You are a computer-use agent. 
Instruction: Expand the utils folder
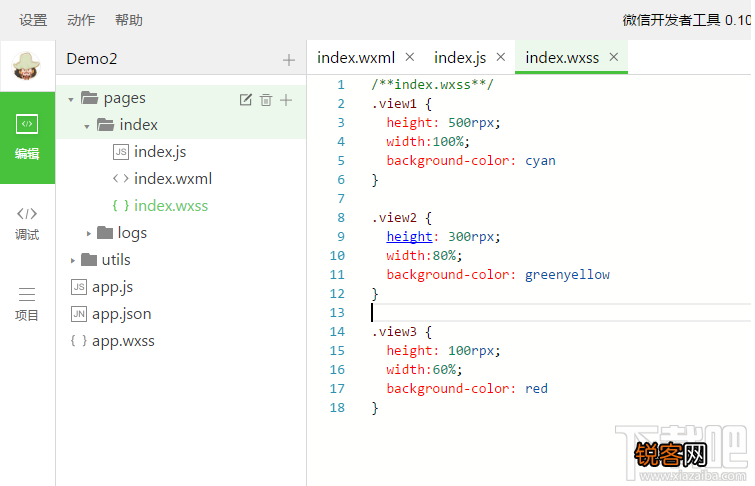72,260
